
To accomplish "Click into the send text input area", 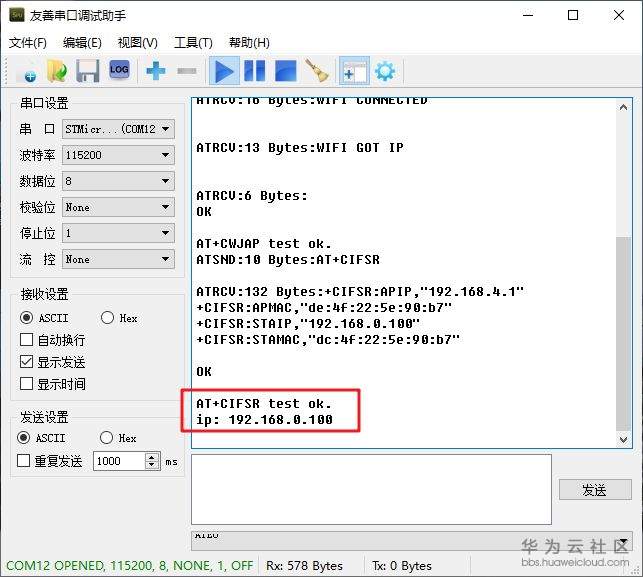I will tap(371, 489).
